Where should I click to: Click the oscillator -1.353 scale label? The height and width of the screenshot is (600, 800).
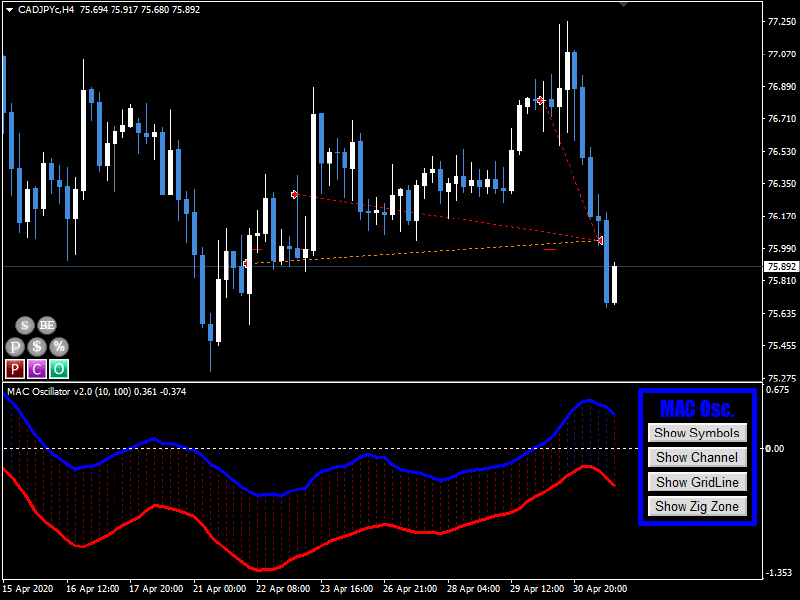(x=781, y=572)
